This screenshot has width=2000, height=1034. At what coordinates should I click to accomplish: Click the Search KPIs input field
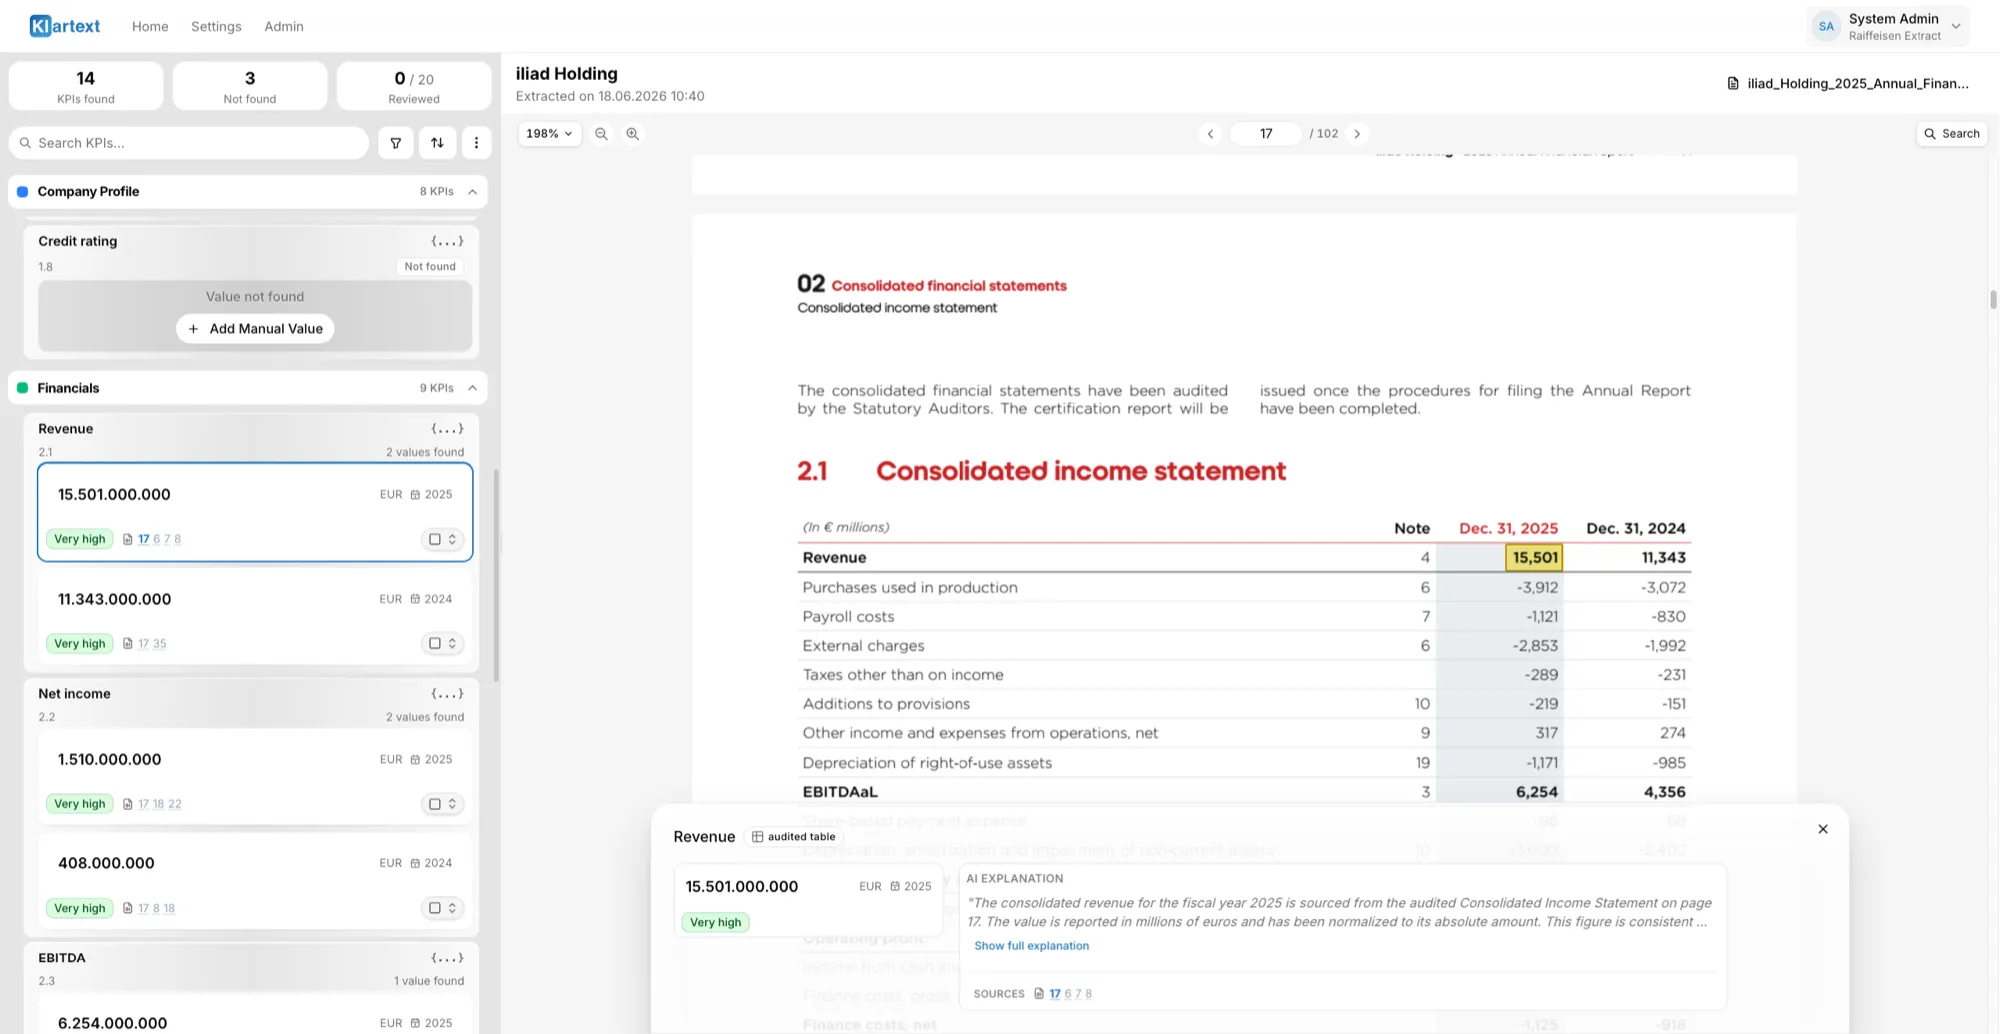(x=189, y=143)
